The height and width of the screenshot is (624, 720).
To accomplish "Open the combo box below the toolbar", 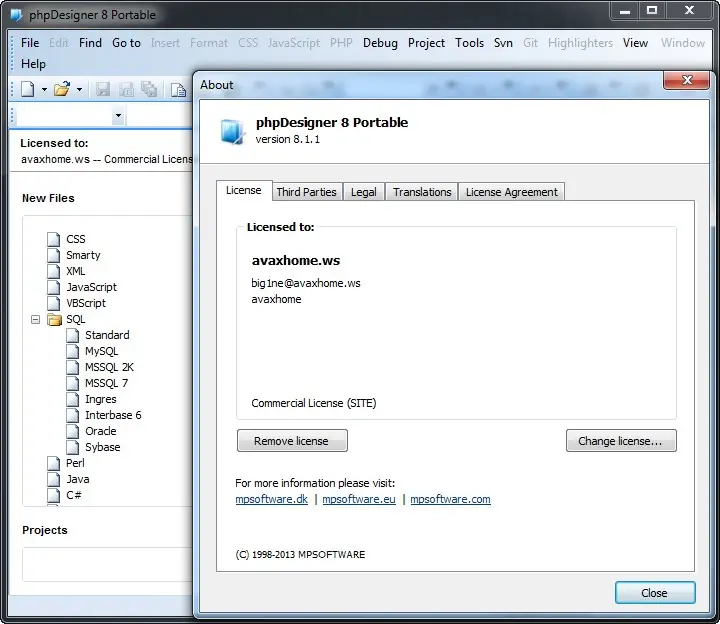I will tap(118, 116).
